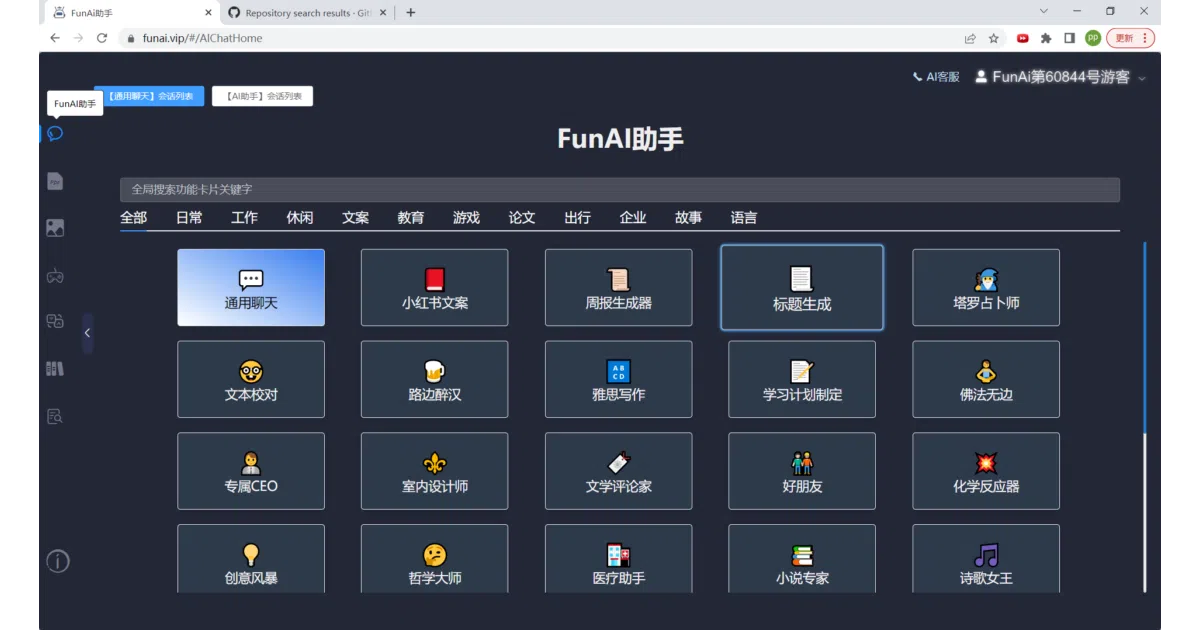This screenshot has height=630, width=1200.
Task: Reload the page in the browser
Action: (102, 38)
